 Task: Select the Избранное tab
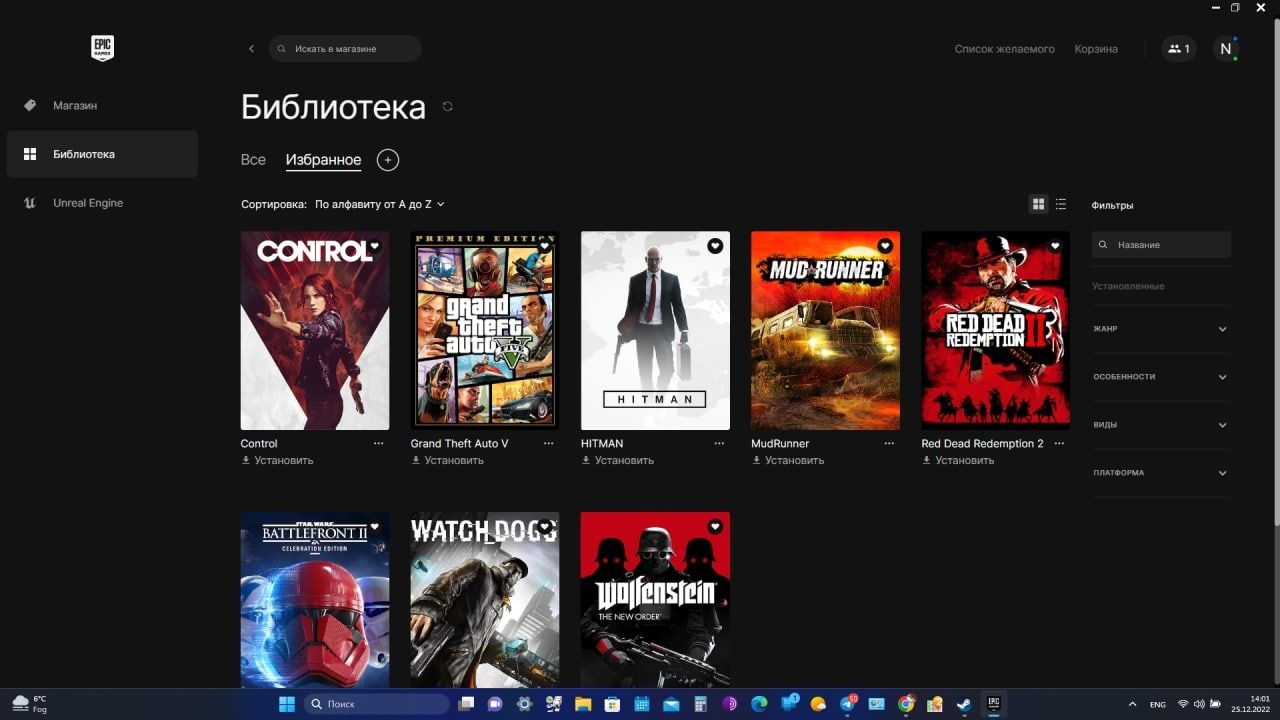pos(323,160)
